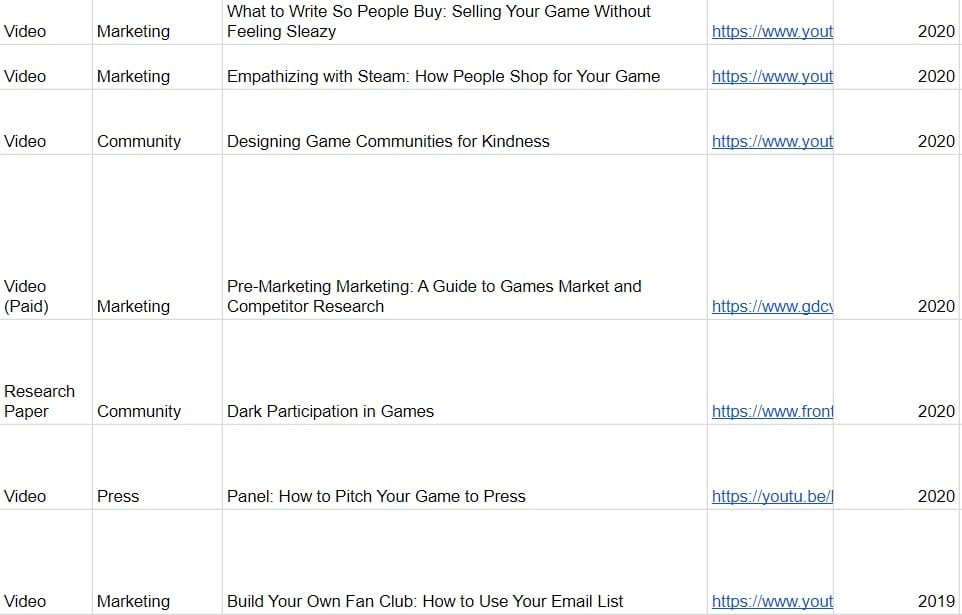Click the youtu.be link in Press row
This screenshot has height=615, width=962.
tap(772, 496)
